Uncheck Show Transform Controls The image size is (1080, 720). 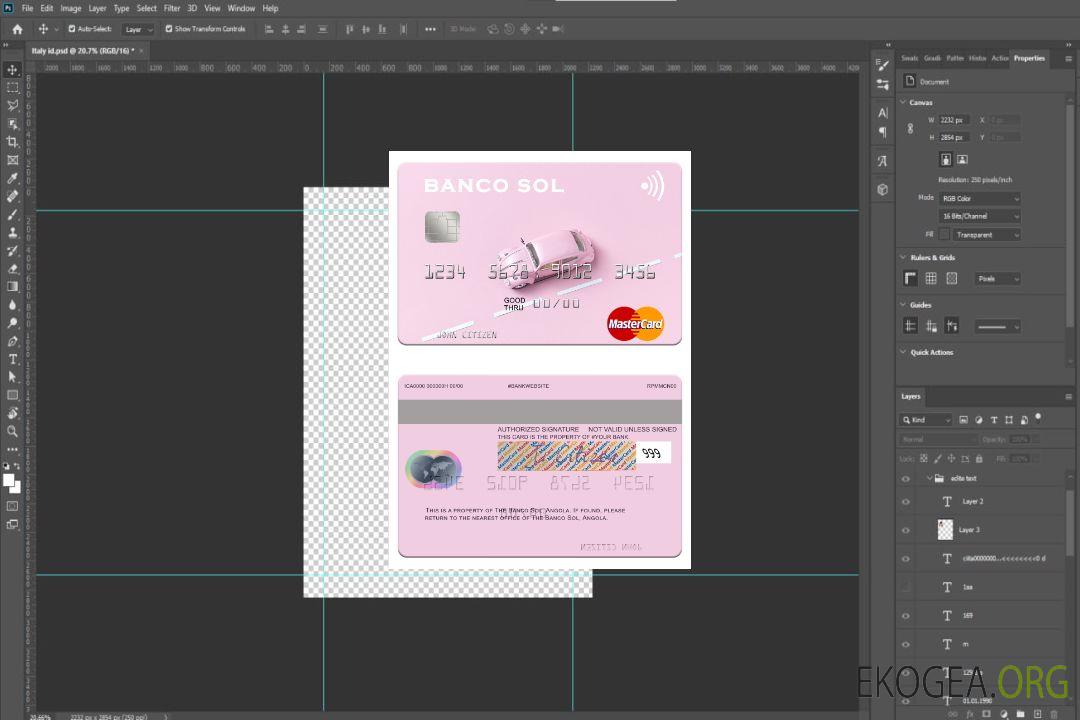click(169, 29)
